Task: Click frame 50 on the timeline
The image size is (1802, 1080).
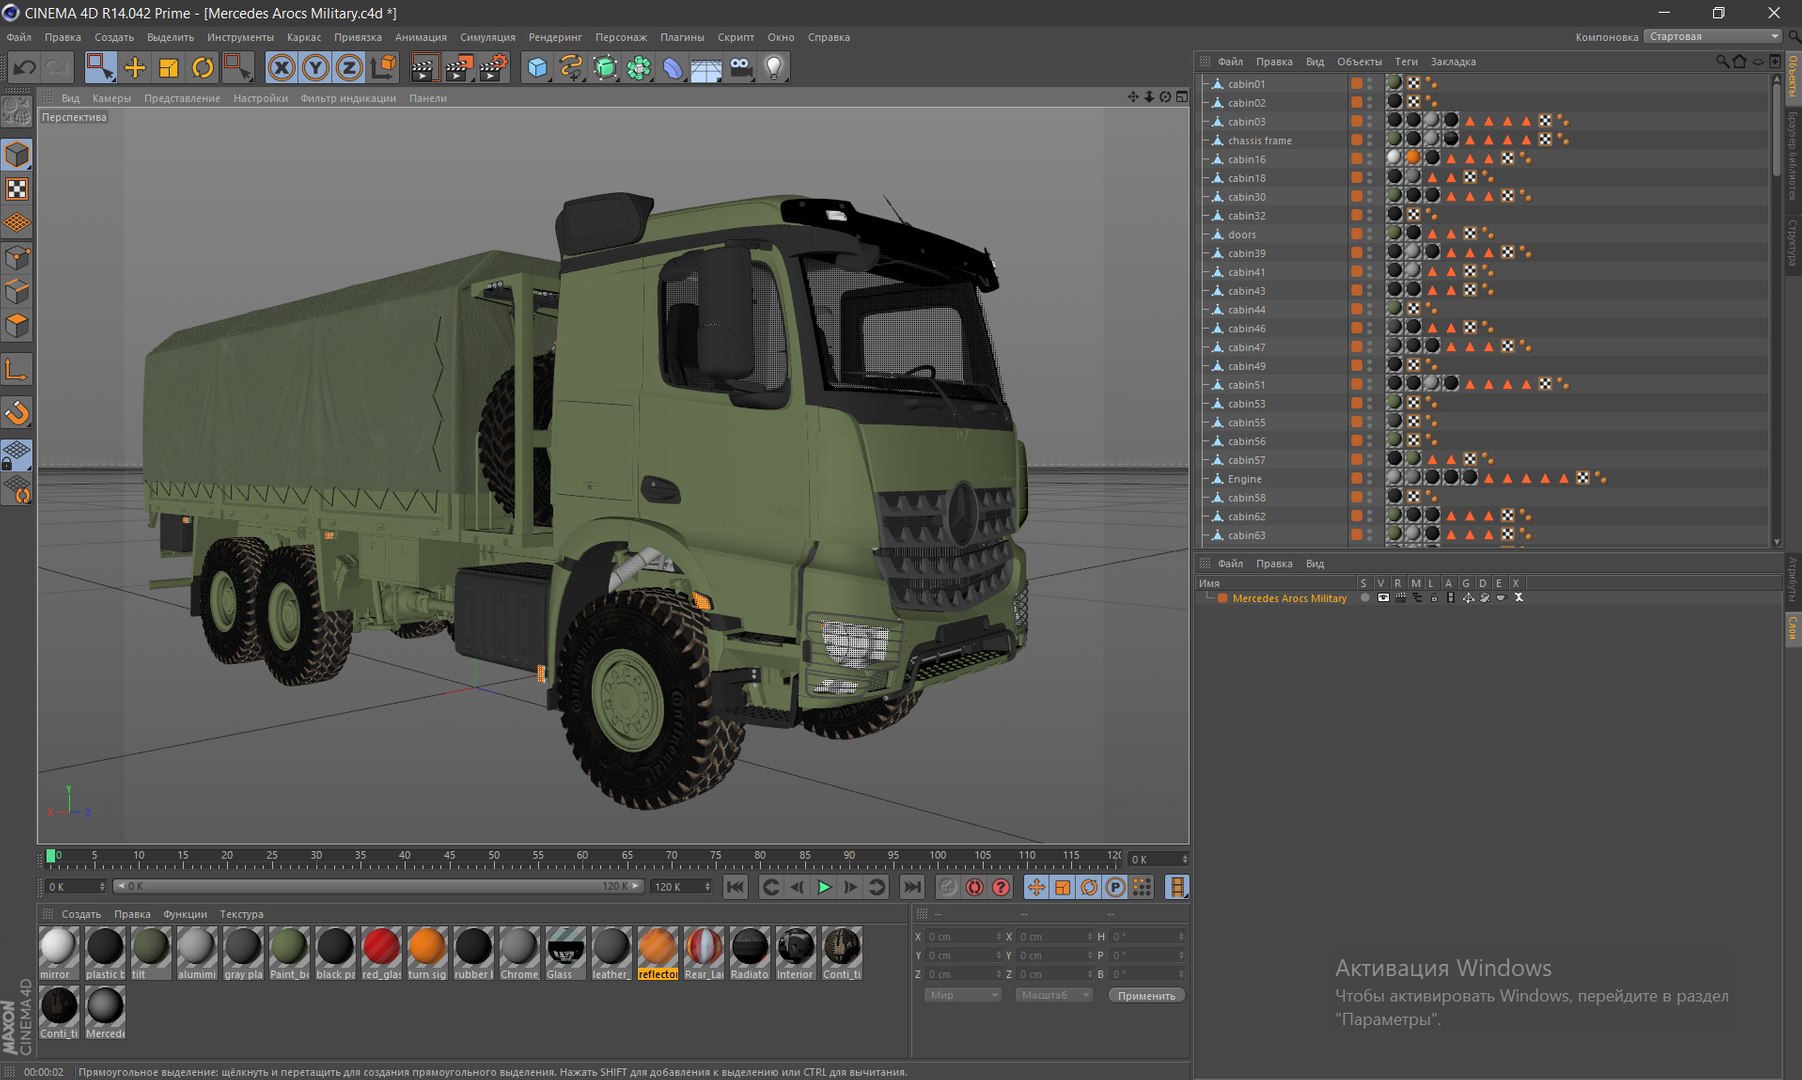Action: point(494,856)
